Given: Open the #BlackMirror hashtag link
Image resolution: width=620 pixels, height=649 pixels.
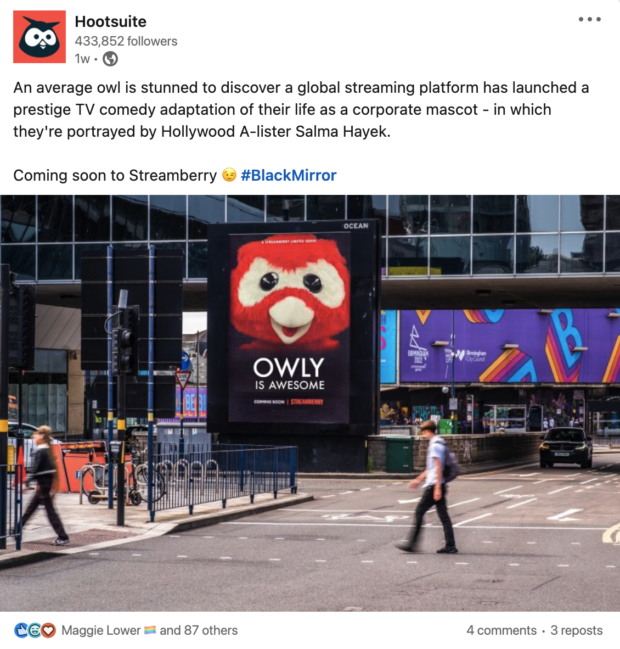Looking at the screenshot, I should pyautogui.click(x=288, y=175).
